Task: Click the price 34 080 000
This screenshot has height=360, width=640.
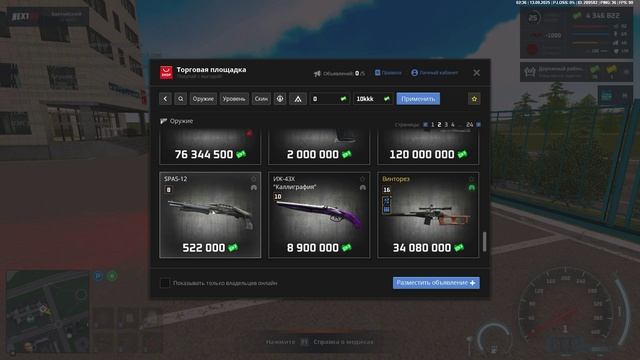Action: [422, 248]
